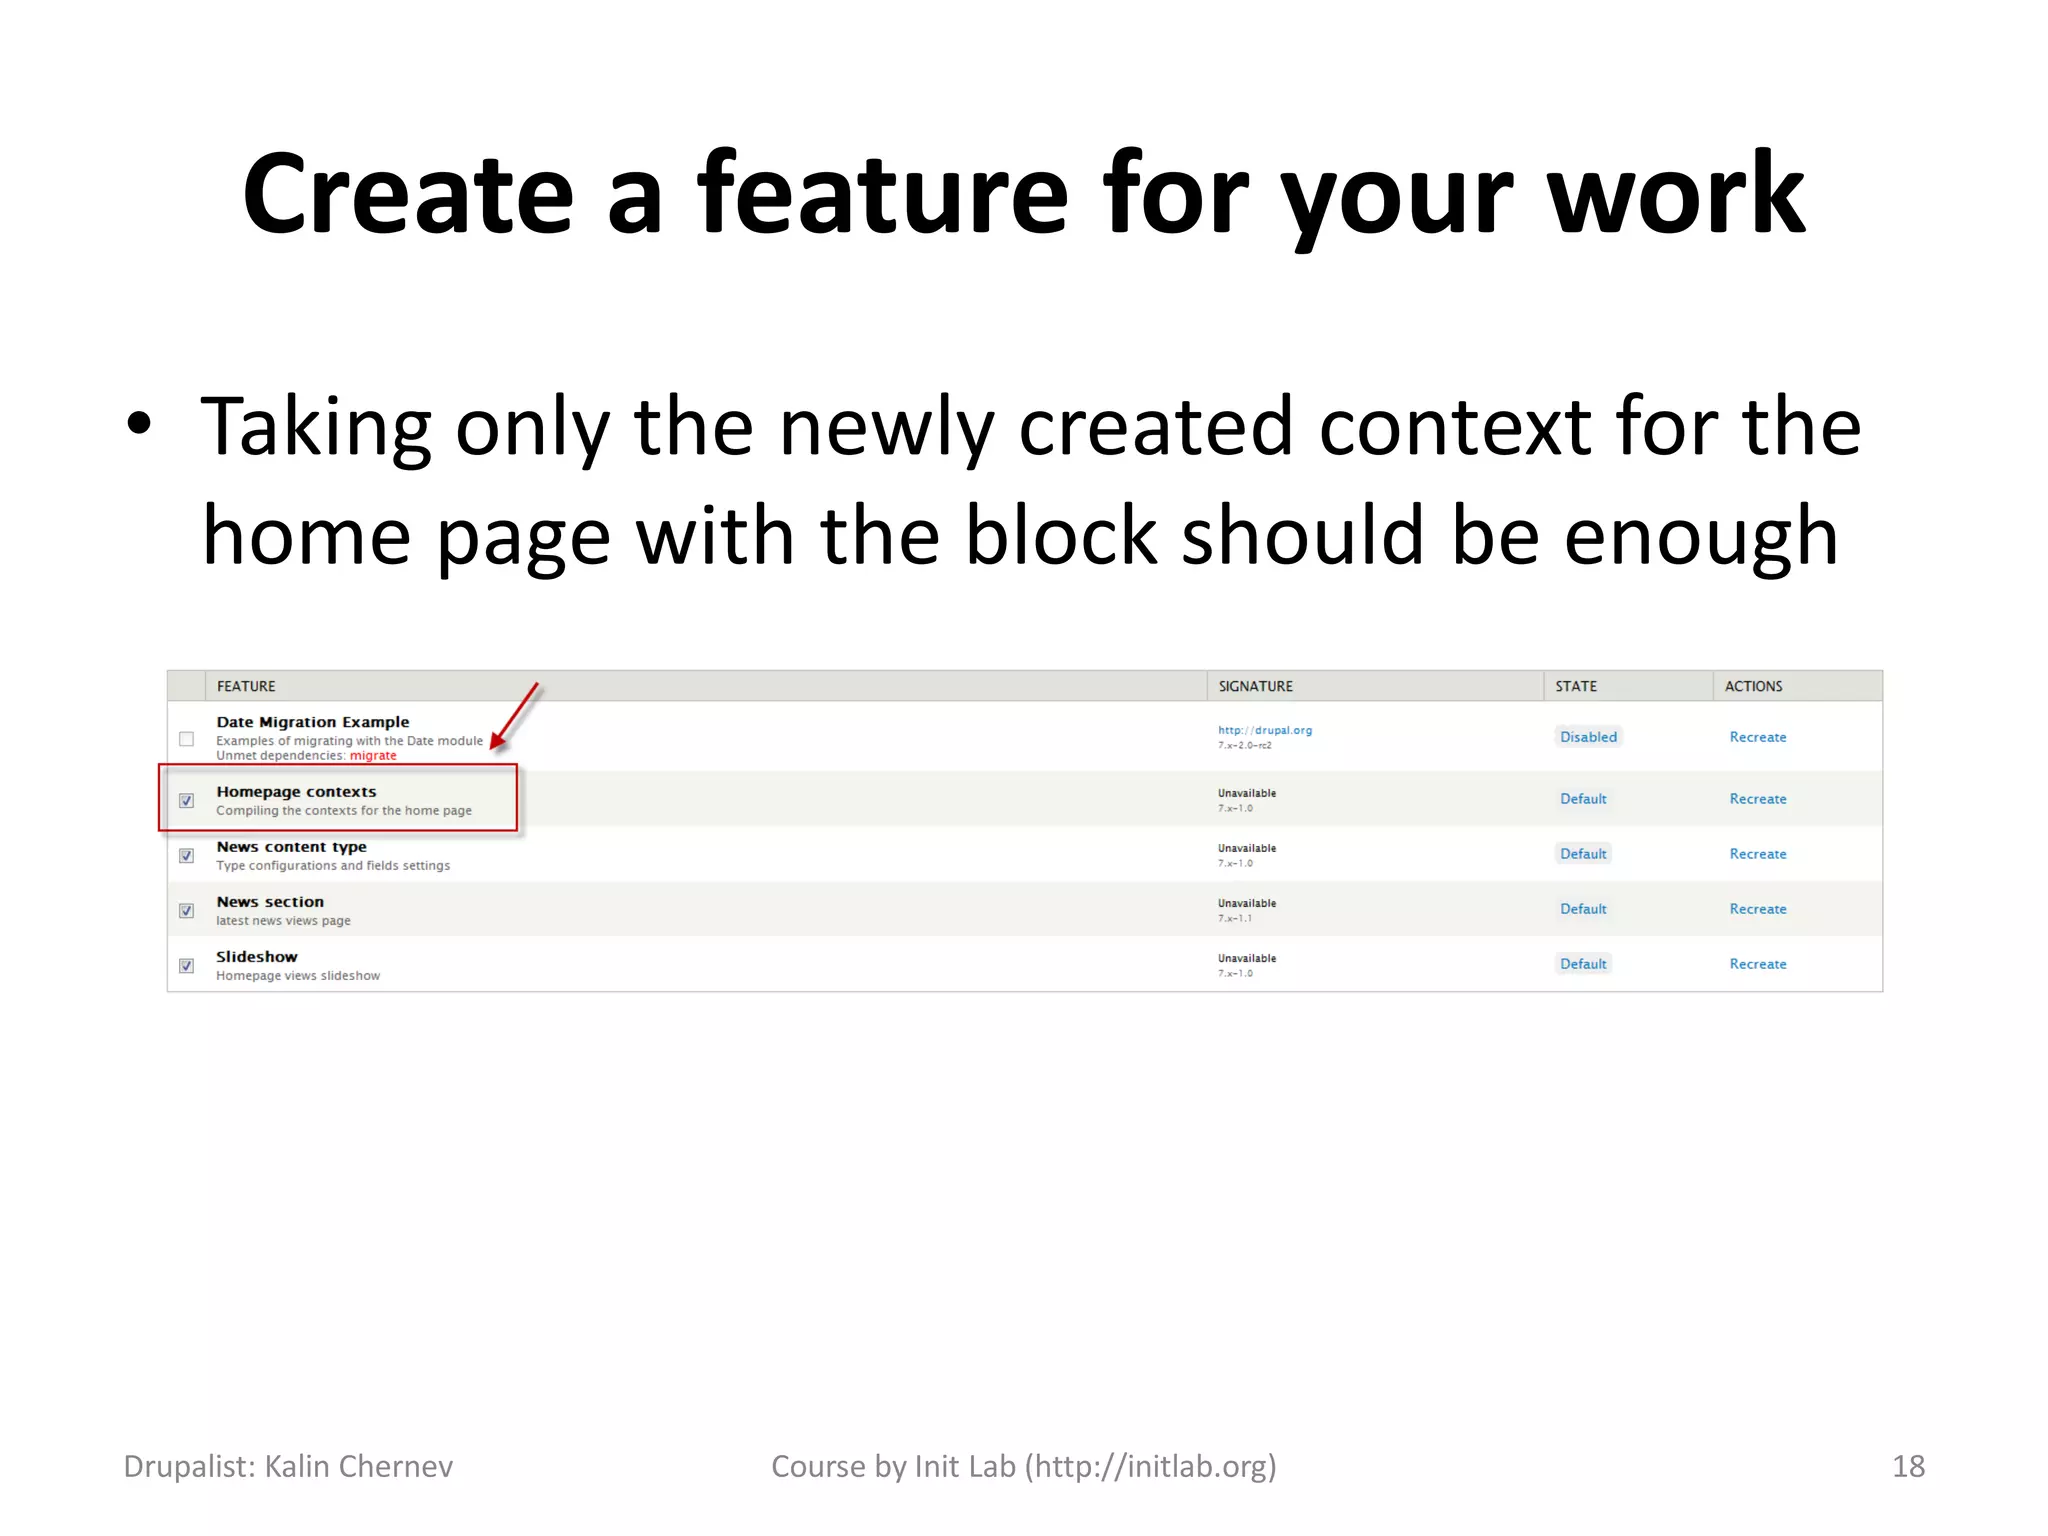2048x1536 pixels.
Task: Click the Default state for News content type
Action: pyautogui.click(x=1583, y=854)
